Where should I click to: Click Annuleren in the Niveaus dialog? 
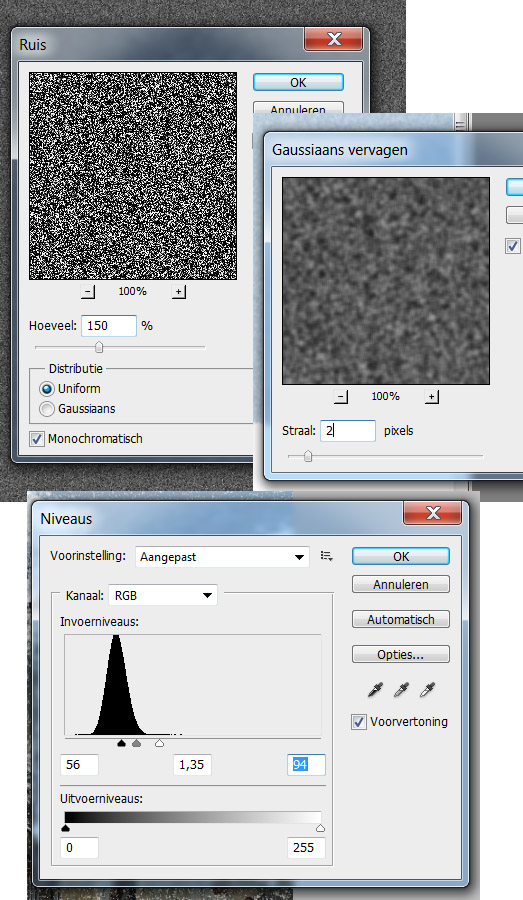click(x=401, y=584)
